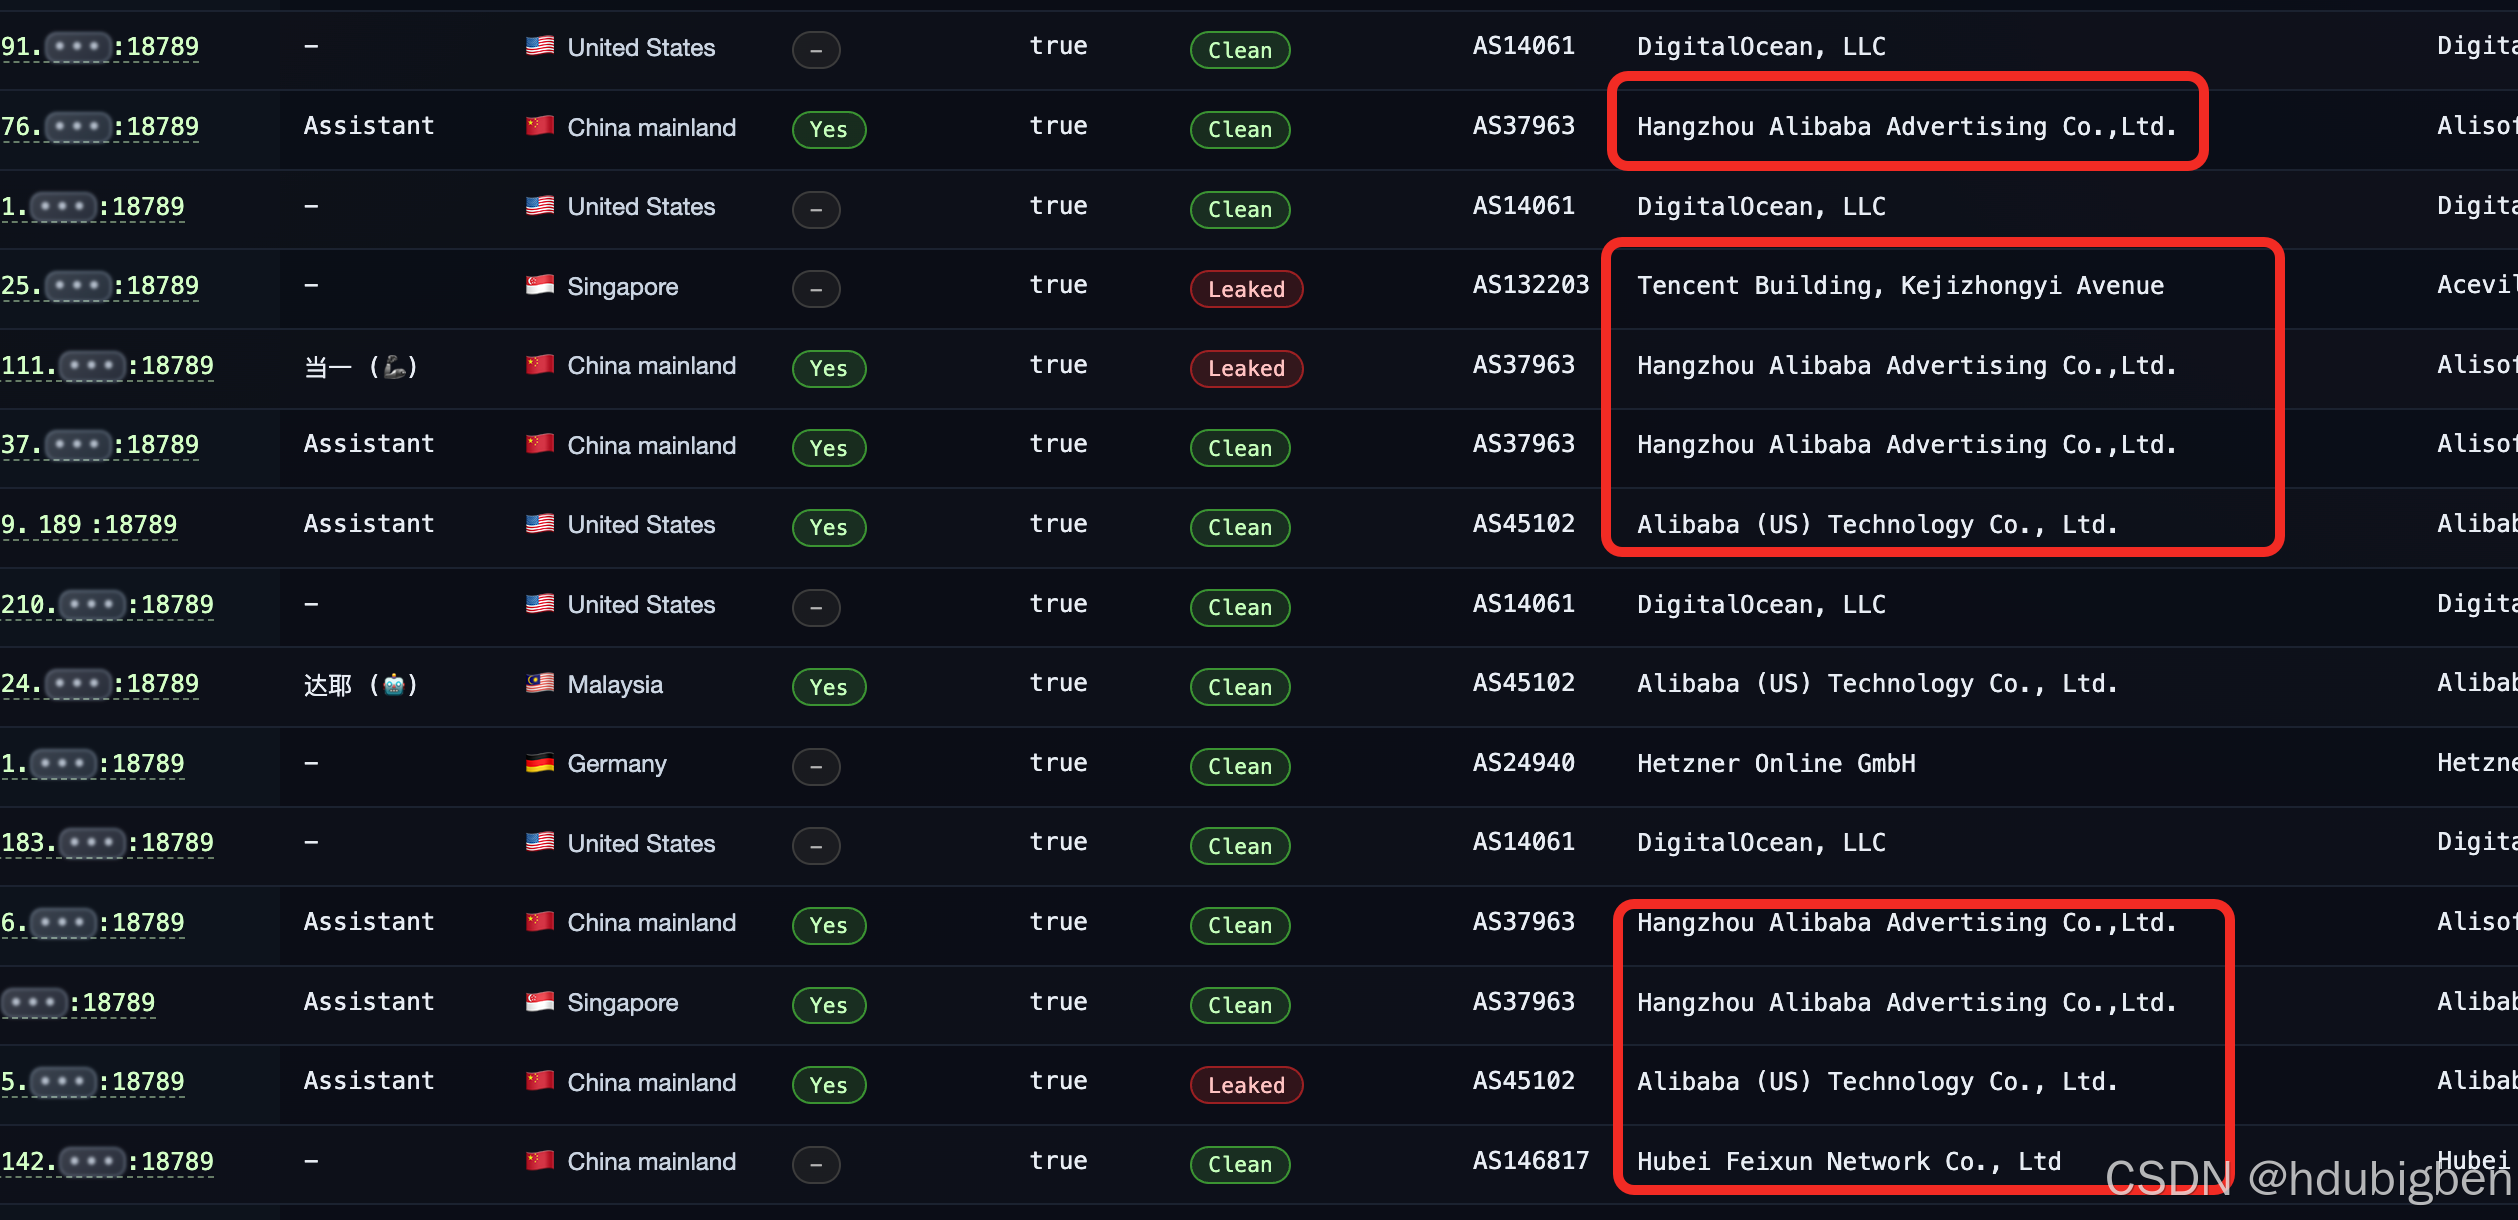Click the Germany flag icon
Image resolution: width=2518 pixels, height=1220 pixels.
[x=540, y=764]
